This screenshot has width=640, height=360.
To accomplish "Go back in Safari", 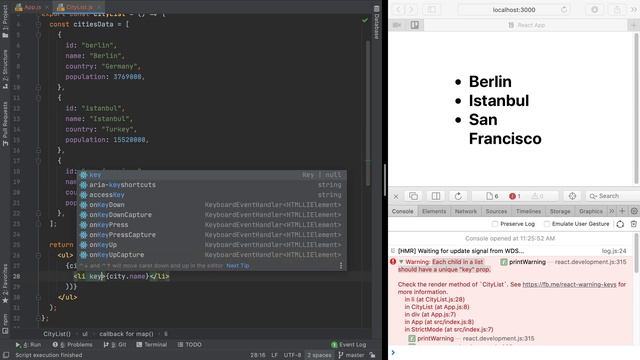I will click(399, 9).
